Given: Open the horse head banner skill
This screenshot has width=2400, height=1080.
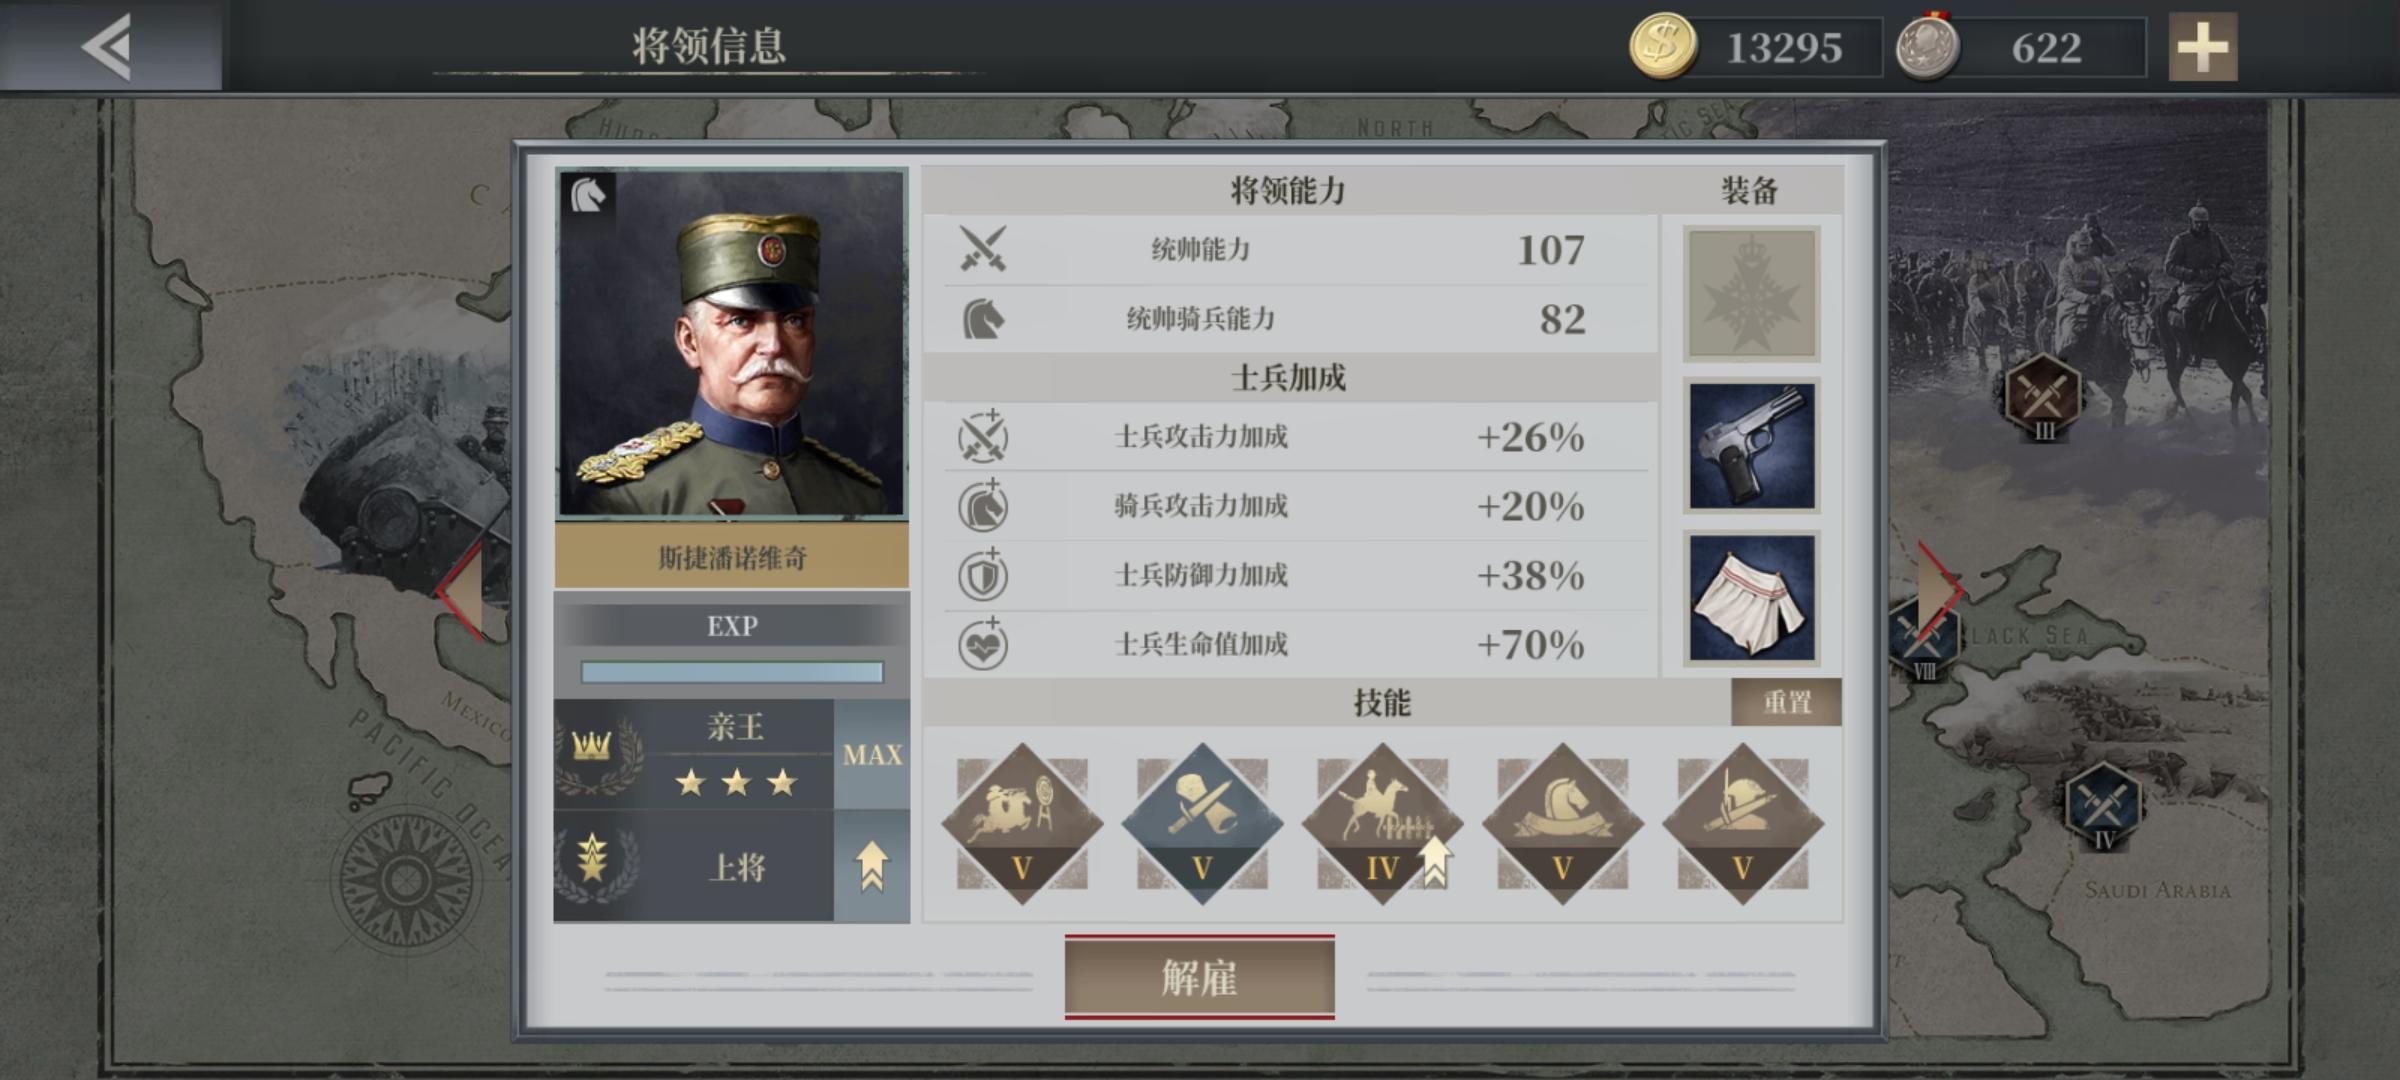Looking at the screenshot, I should click(1562, 824).
